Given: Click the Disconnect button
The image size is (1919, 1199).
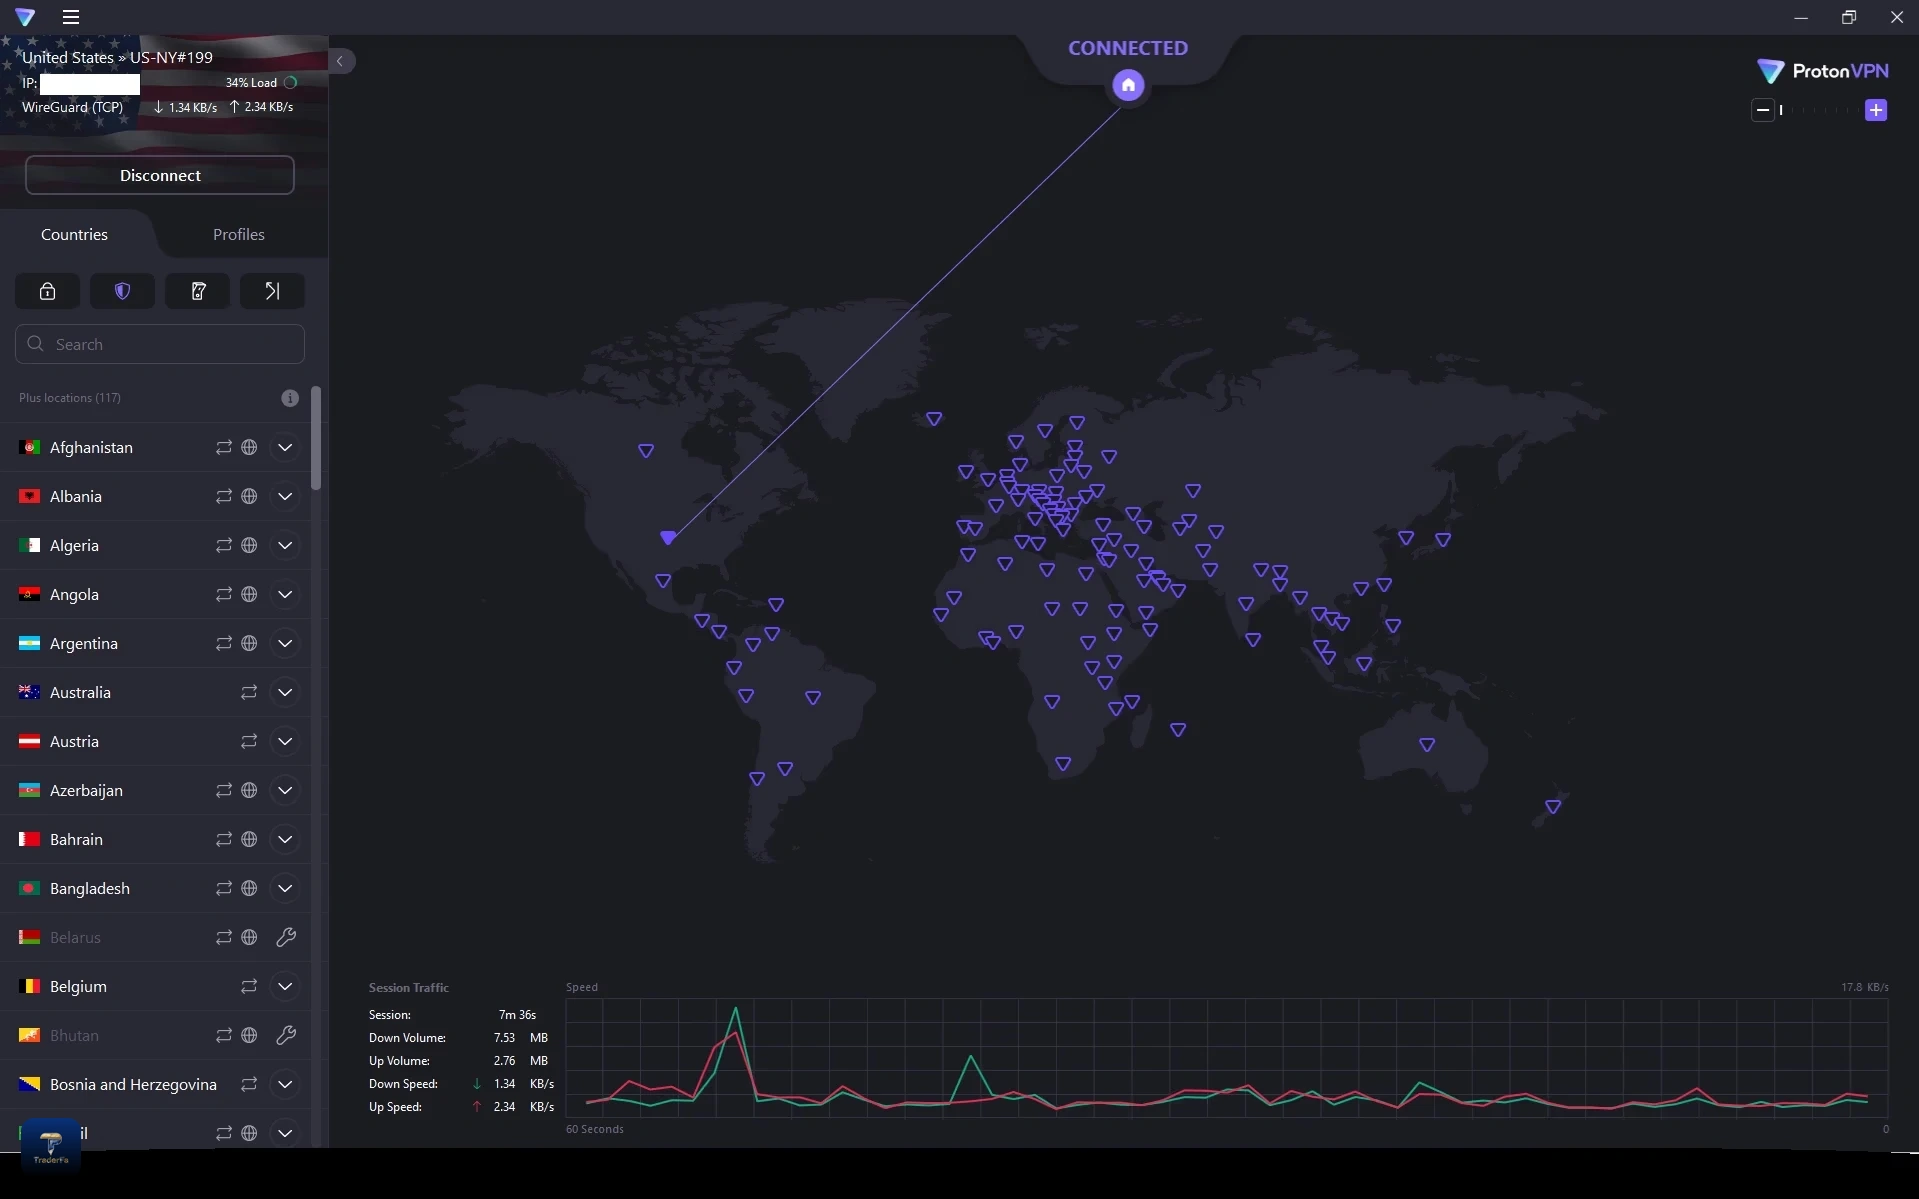Looking at the screenshot, I should (x=160, y=175).
